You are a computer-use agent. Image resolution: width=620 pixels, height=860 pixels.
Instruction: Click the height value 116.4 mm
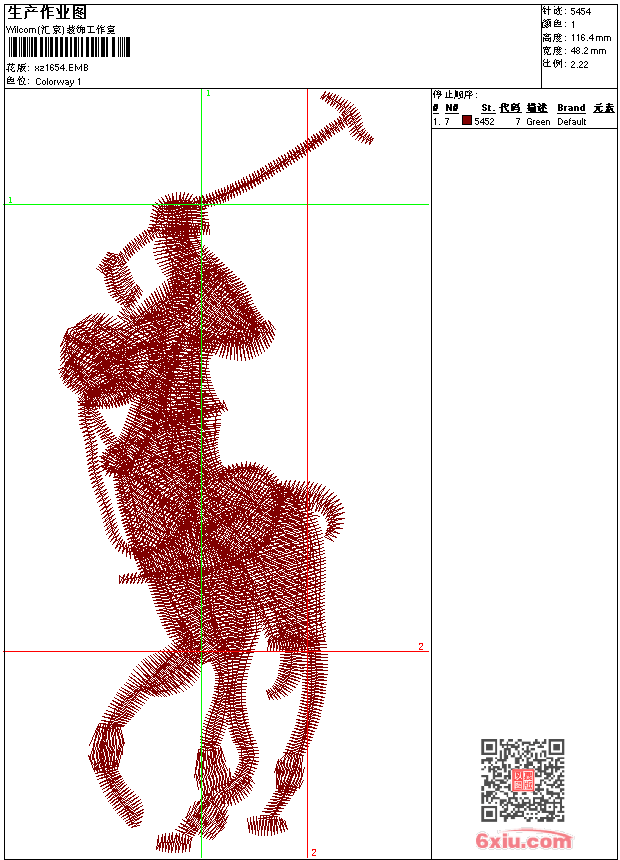tap(590, 38)
